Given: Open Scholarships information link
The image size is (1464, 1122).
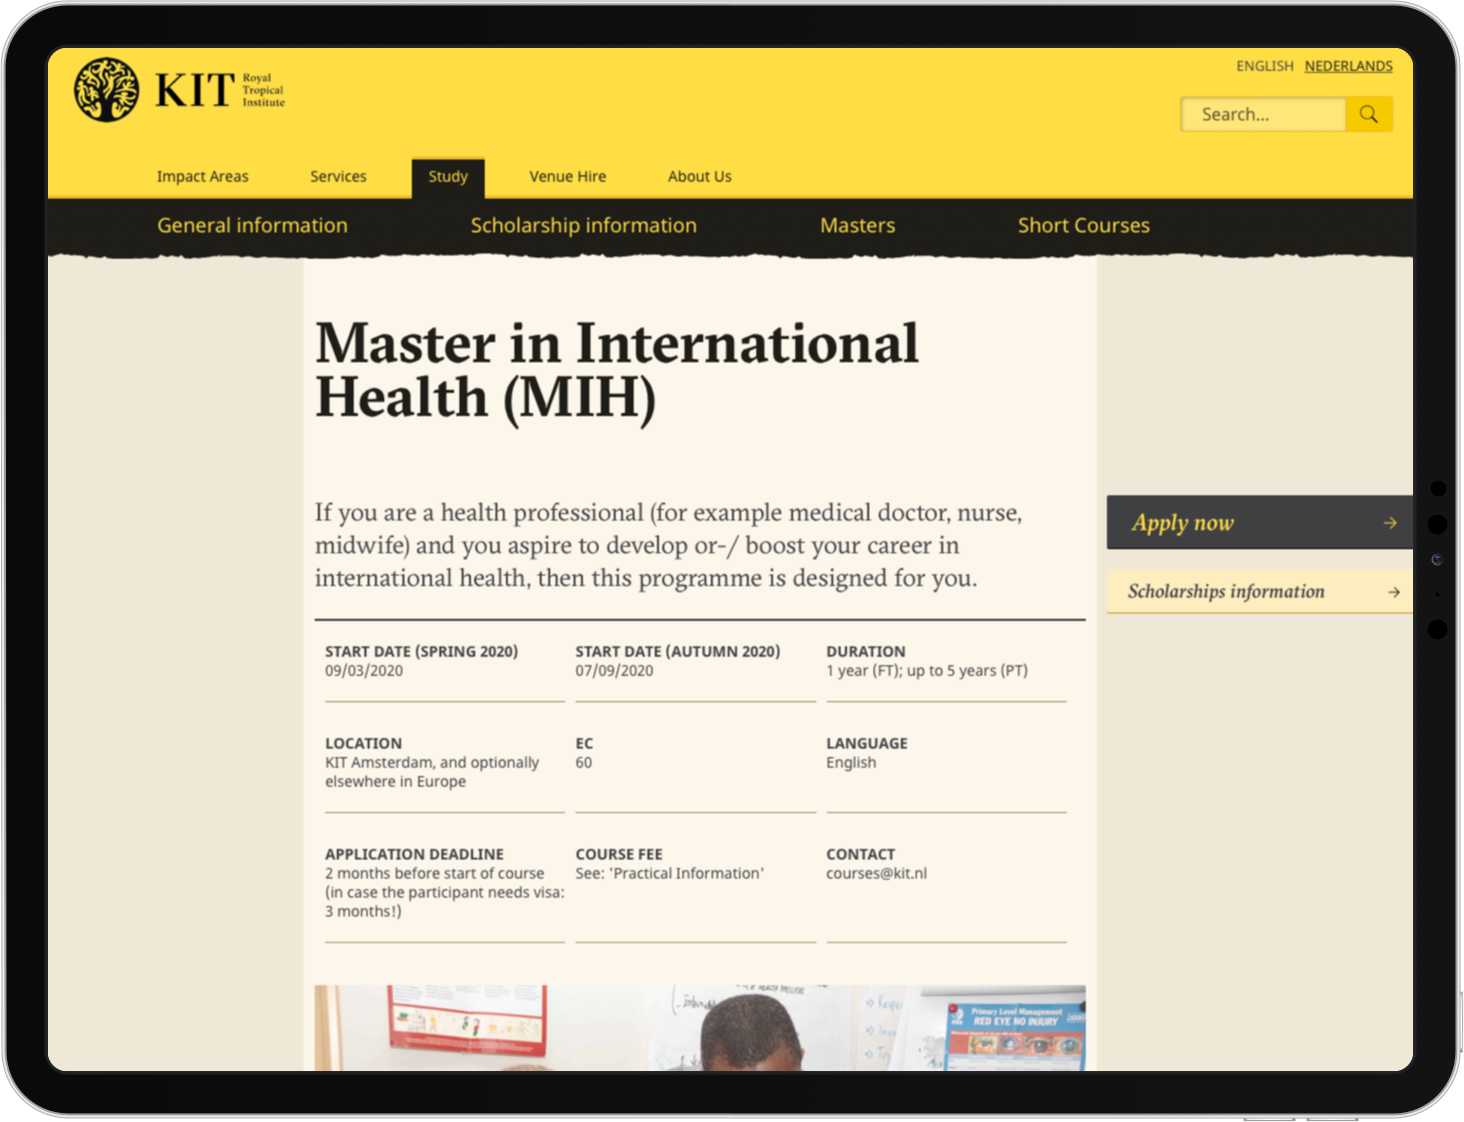Looking at the screenshot, I should [1259, 591].
